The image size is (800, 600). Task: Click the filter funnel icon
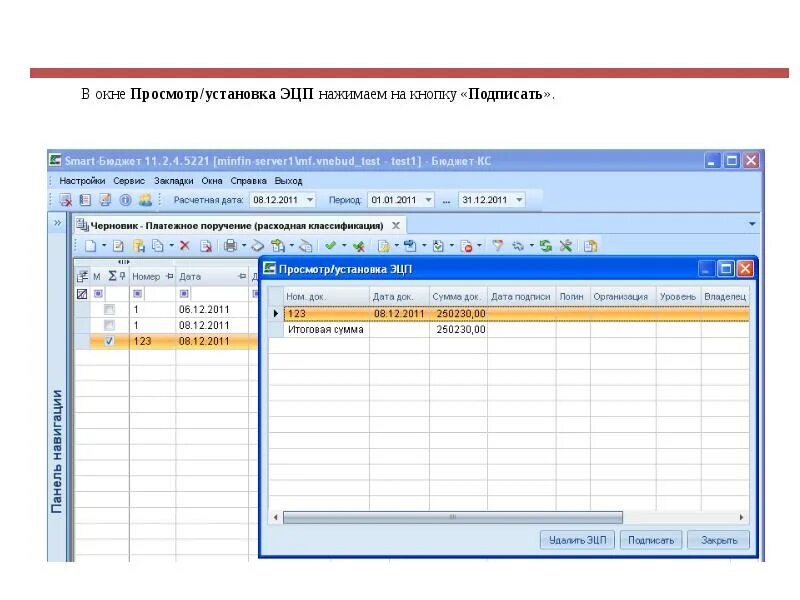point(497,246)
